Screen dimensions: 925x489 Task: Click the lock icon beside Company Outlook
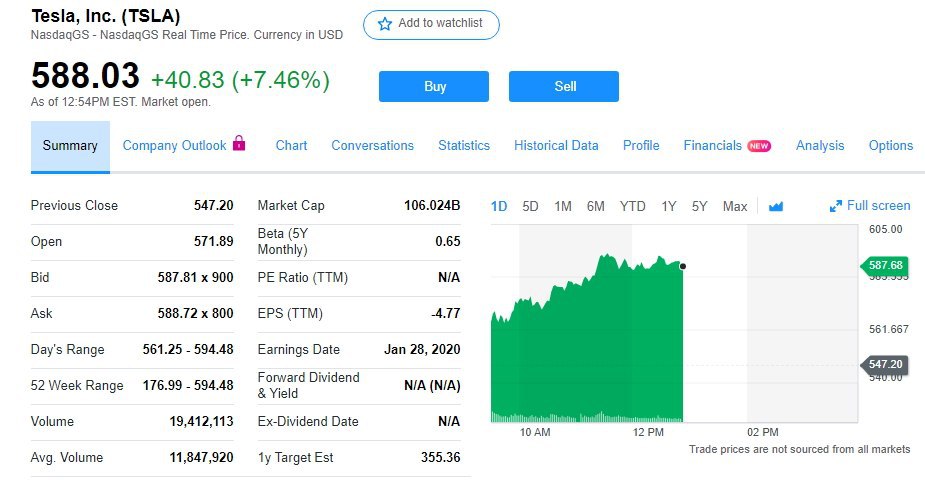(x=239, y=143)
